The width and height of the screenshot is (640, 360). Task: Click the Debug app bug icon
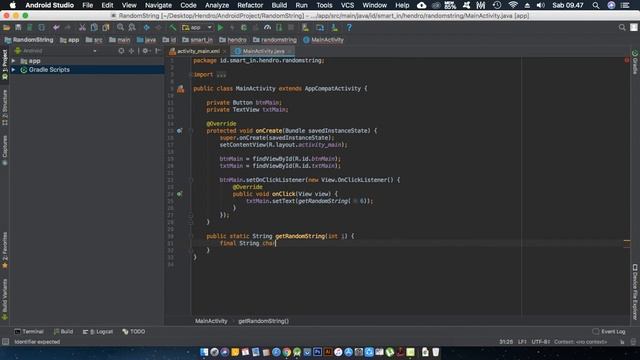tap(244, 27)
